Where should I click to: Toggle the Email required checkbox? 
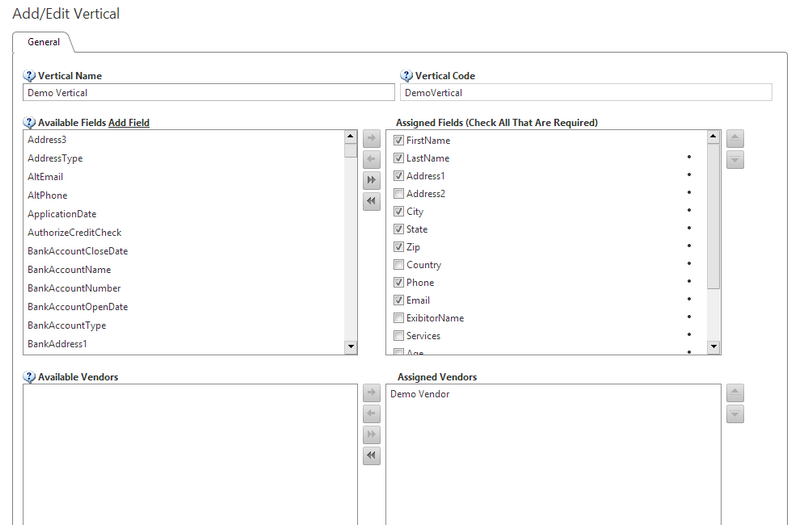[x=399, y=300]
